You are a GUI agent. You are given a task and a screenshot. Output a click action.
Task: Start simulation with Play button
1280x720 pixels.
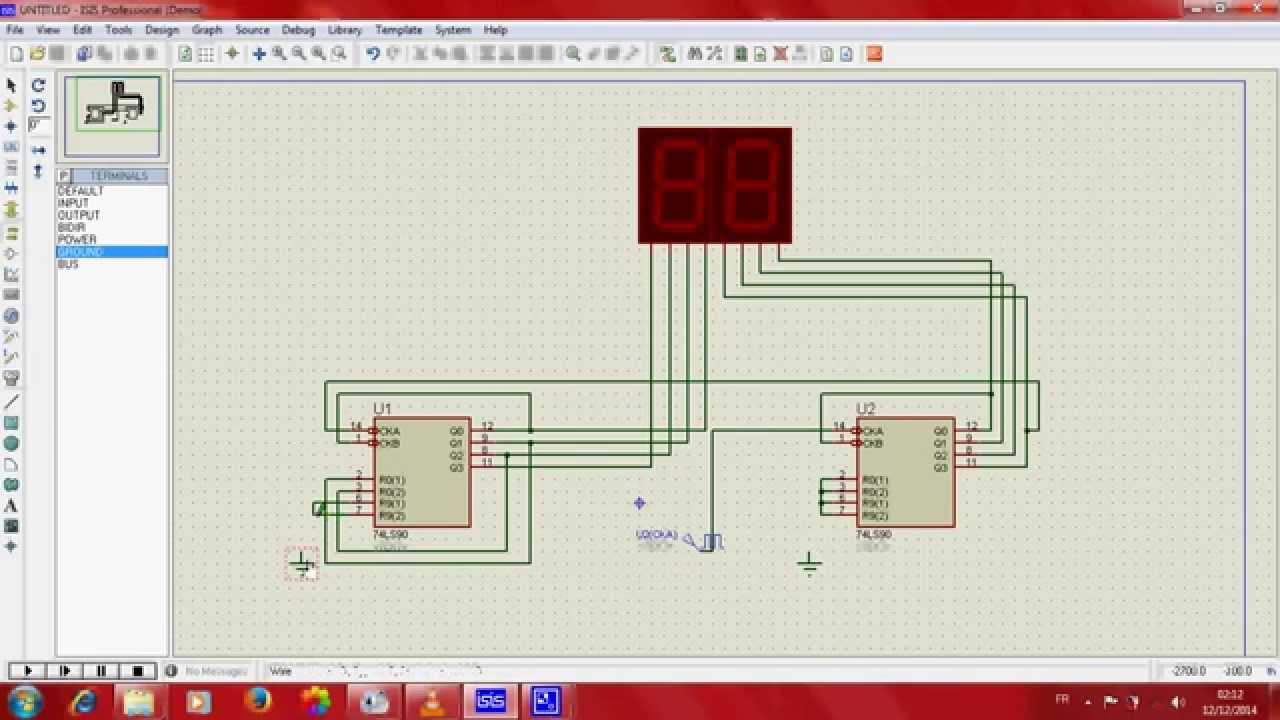point(28,671)
